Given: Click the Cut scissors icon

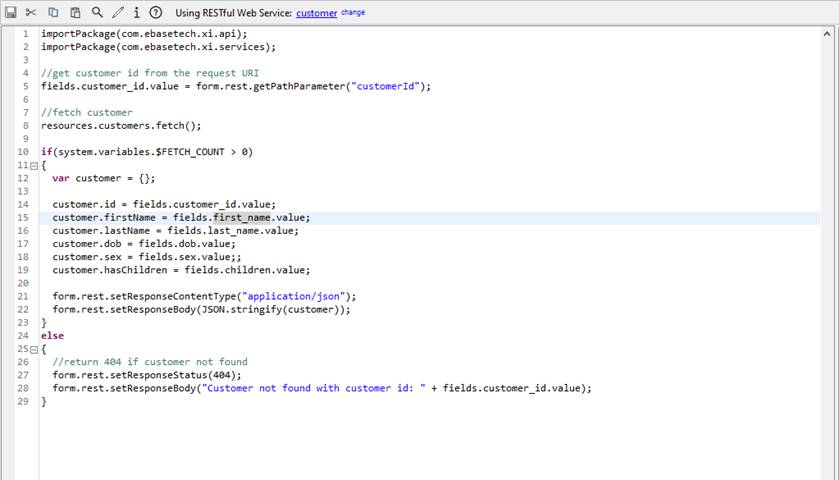Looking at the screenshot, I should pyautogui.click(x=31, y=12).
